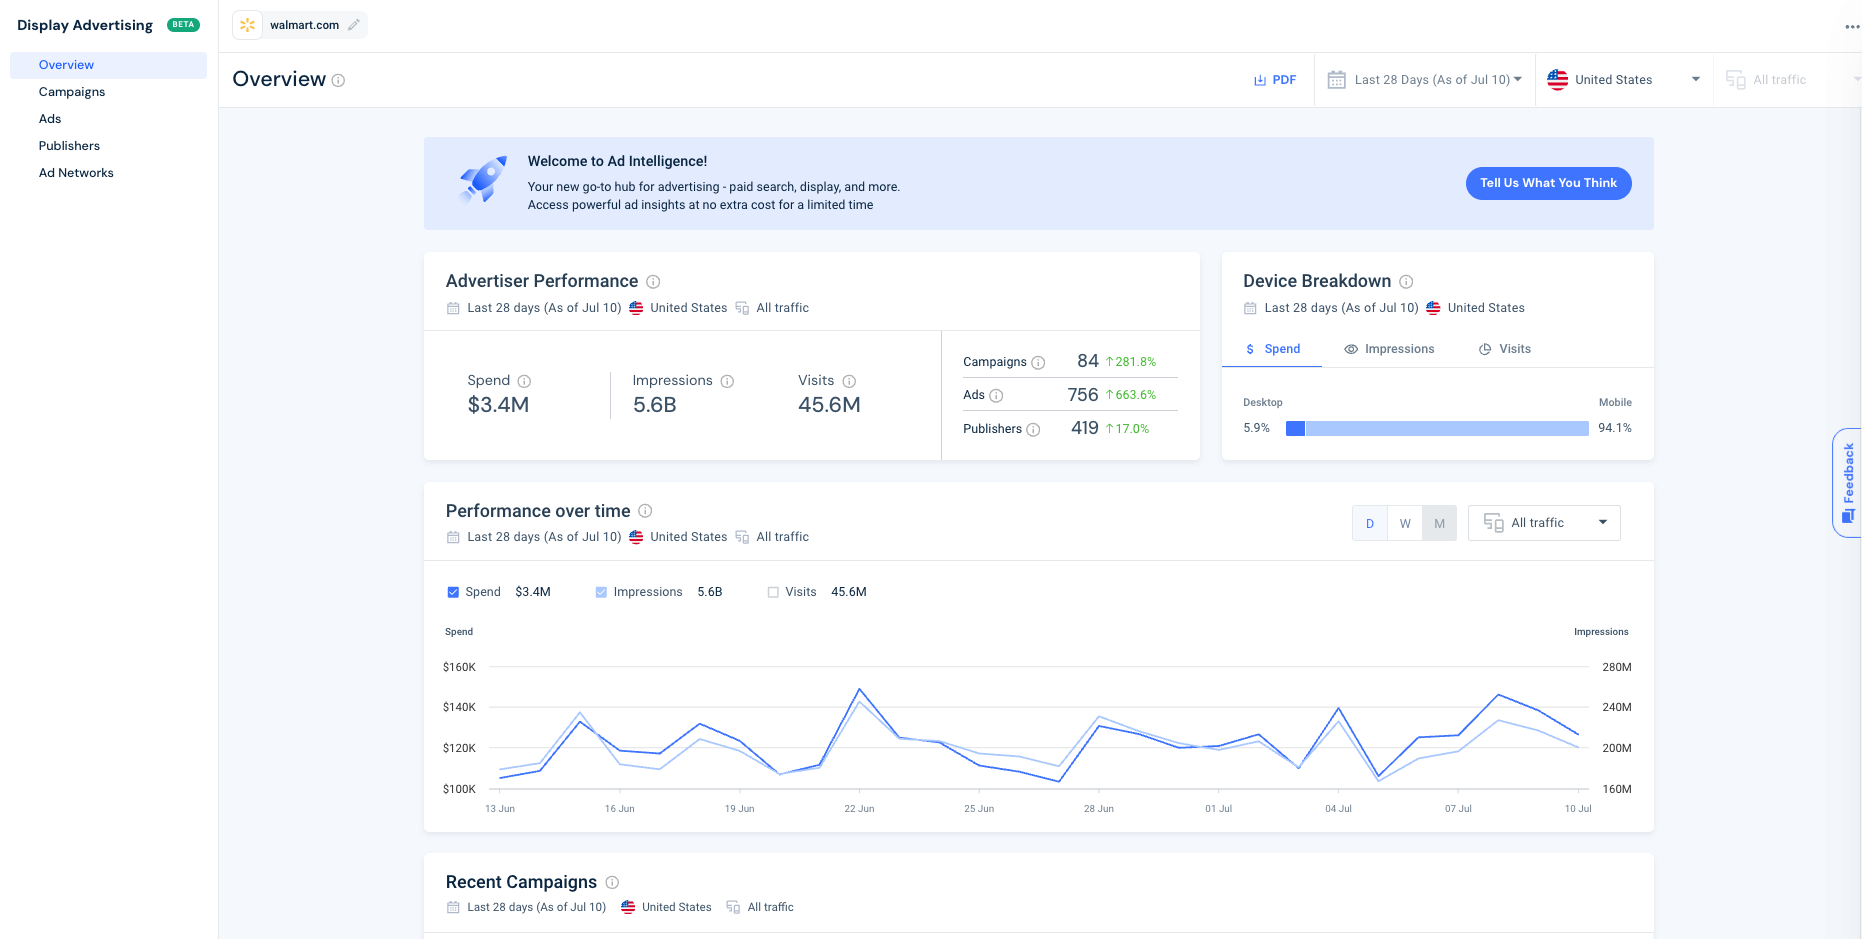This screenshot has height=939, width=1862.
Task: Click the calendar icon in the date filter
Action: tap(1336, 79)
